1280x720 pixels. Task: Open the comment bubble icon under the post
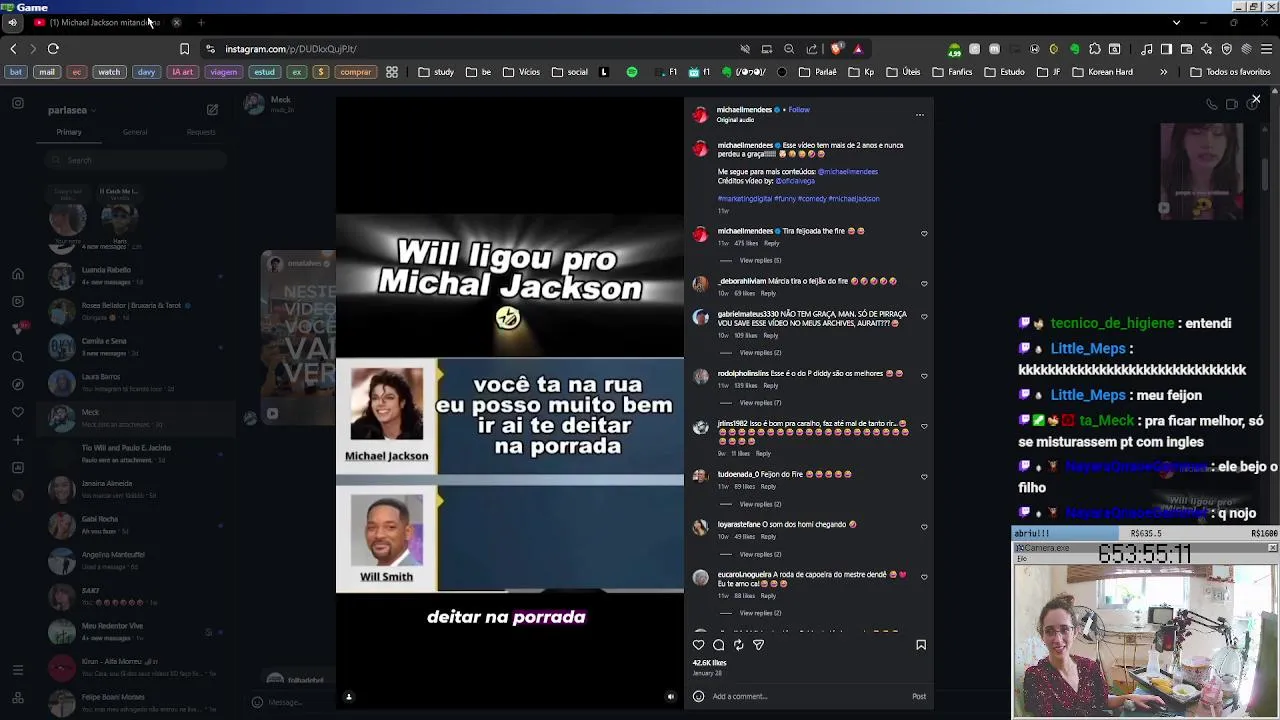pyautogui.click(x=719, y=645)
